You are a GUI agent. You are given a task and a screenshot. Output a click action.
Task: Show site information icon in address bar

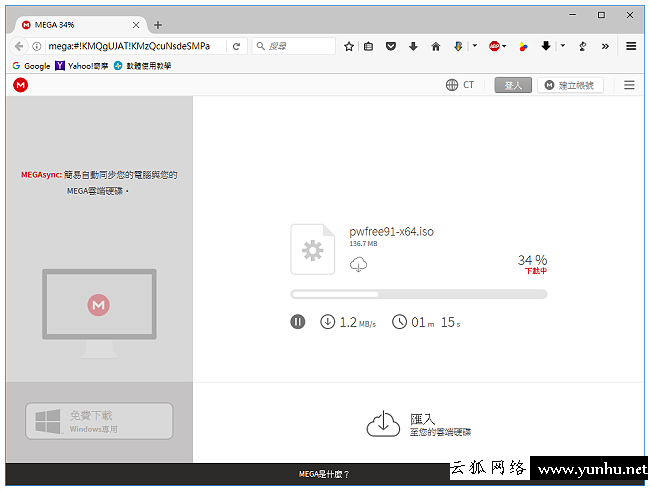(x=37, y=46)
